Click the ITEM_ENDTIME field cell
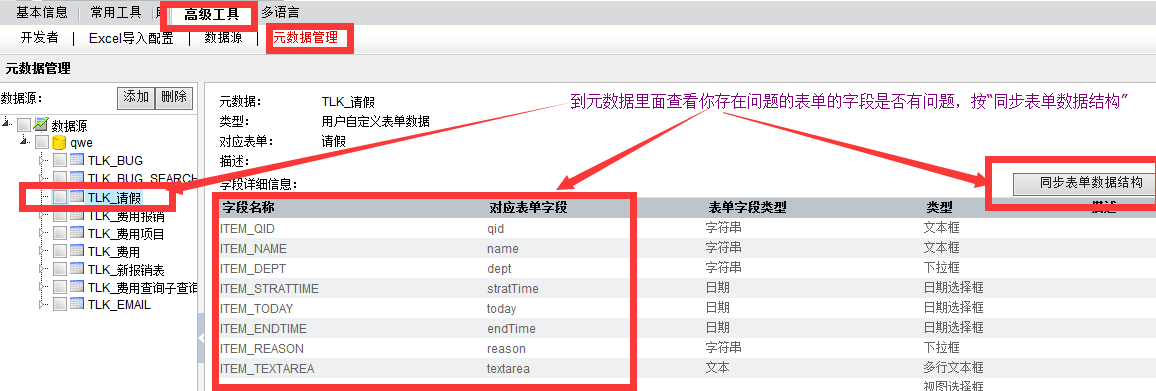Viewport: 1156px width, 391px height. click(263, 328)
